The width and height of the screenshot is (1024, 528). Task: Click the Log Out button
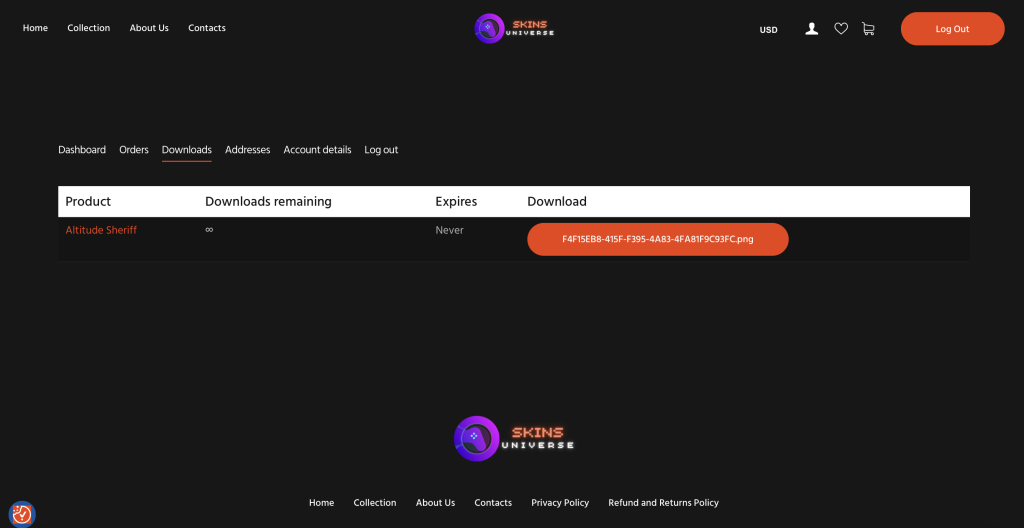tap(952, 29)
